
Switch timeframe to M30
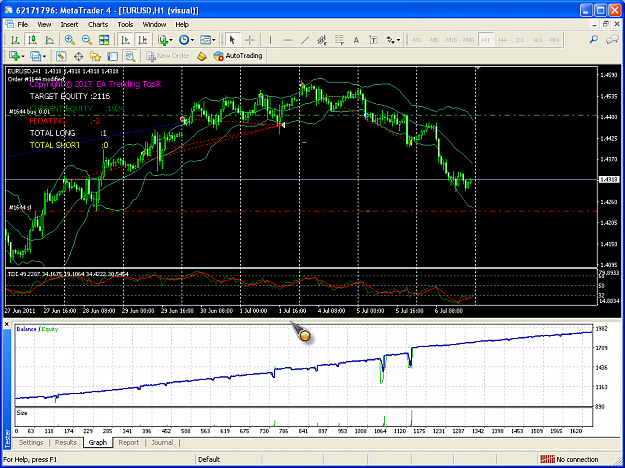468,40
